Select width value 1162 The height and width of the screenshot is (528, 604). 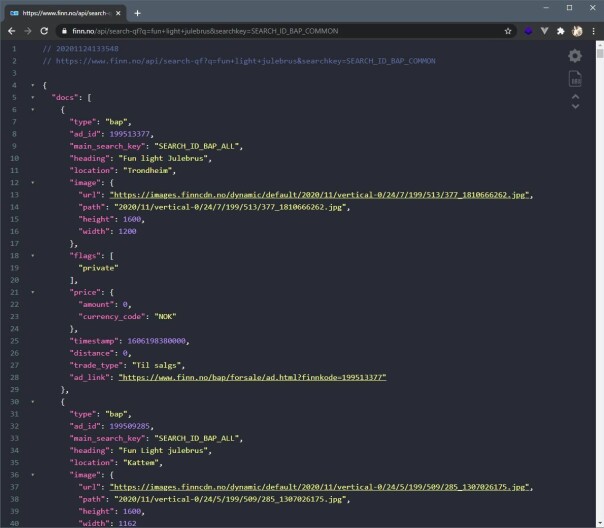tap(127, 523)
